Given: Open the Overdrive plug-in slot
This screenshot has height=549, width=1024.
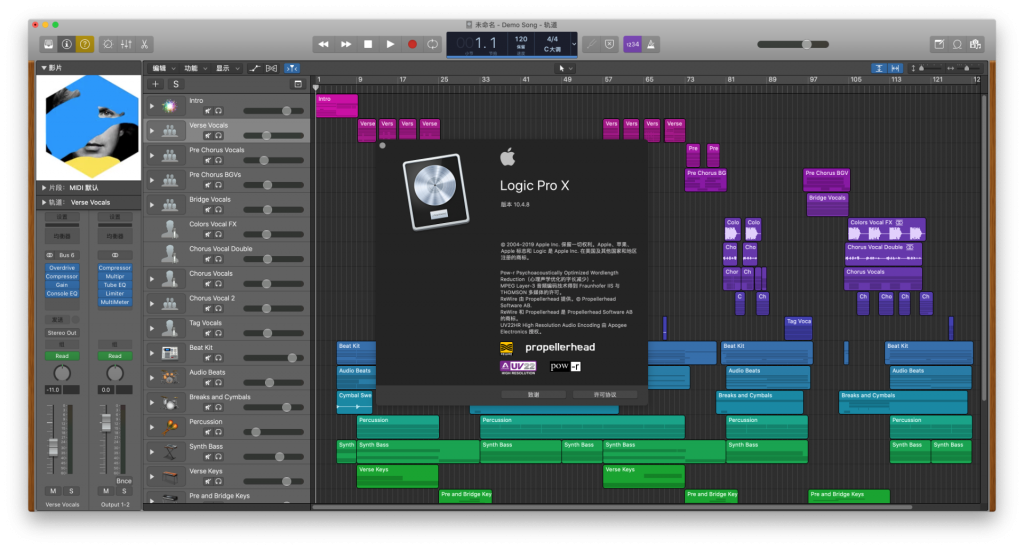Looking at the screenshot, I should coord(61,268).
